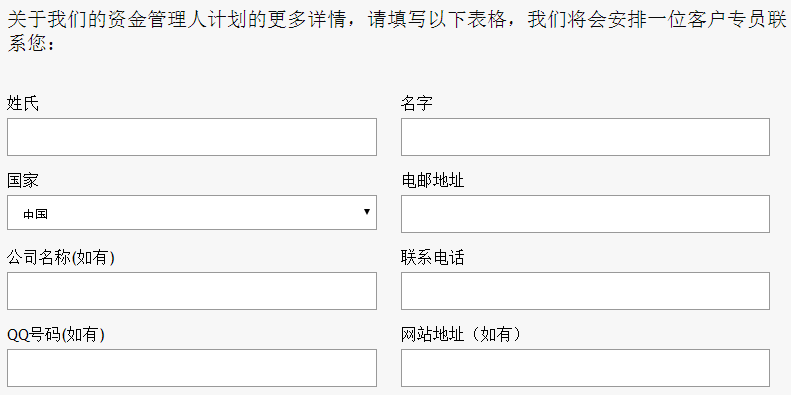Click the 姓氏 label text
The height and width of the screenshot is (395, 791).
[x=23, y=104]
